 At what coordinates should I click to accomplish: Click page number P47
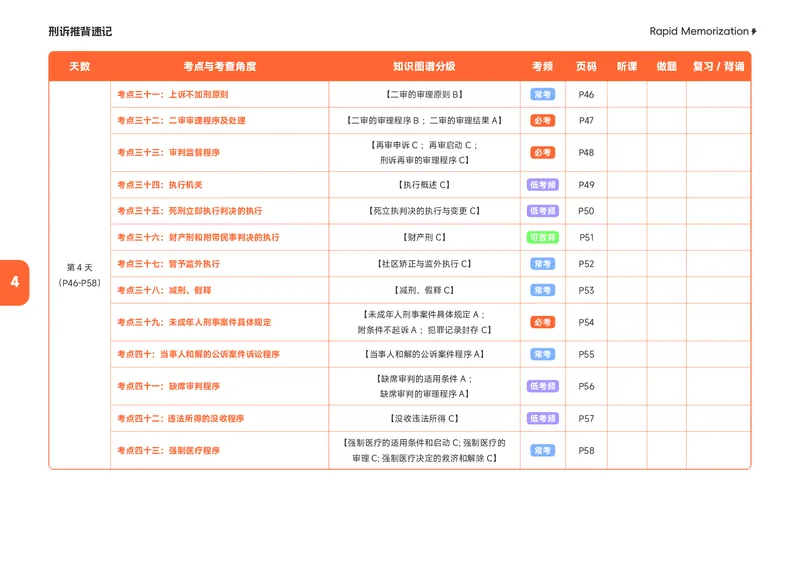pos(586,120)
